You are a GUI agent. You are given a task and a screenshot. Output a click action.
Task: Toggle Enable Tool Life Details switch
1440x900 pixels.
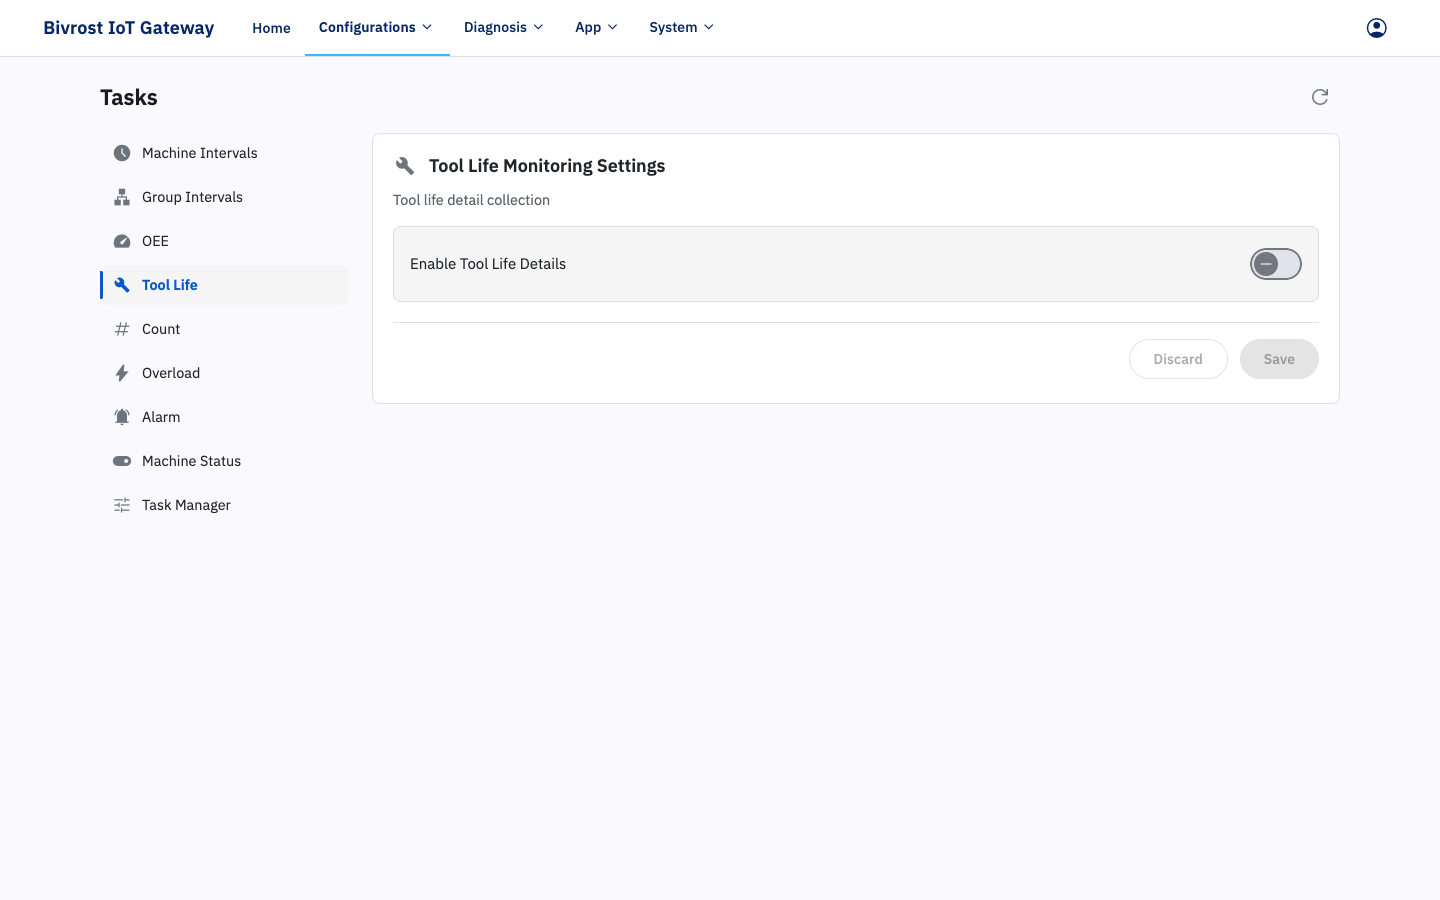[x=1276, y=264]
